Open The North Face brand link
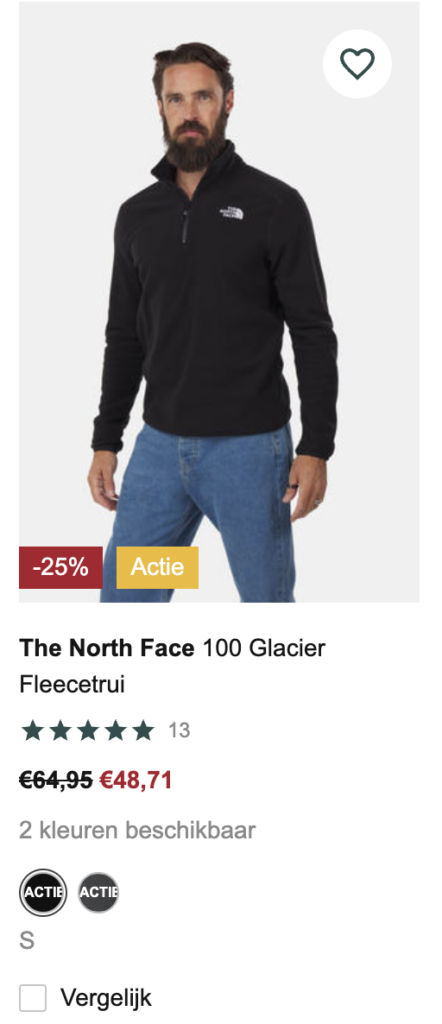Screen dimensions: 442x1024 [107, 648]
